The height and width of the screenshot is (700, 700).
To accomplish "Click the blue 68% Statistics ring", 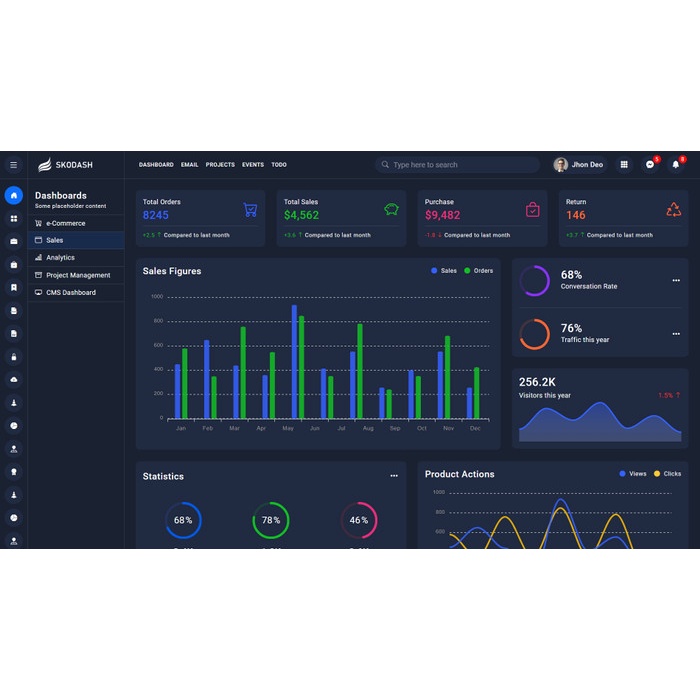I will pyautogui.click(x=183, y=521).
